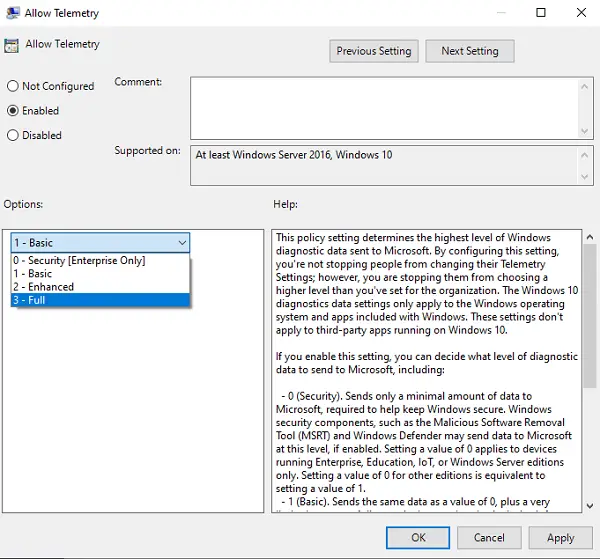
Task: Confirm with the OK button
Action: point(418,538)
